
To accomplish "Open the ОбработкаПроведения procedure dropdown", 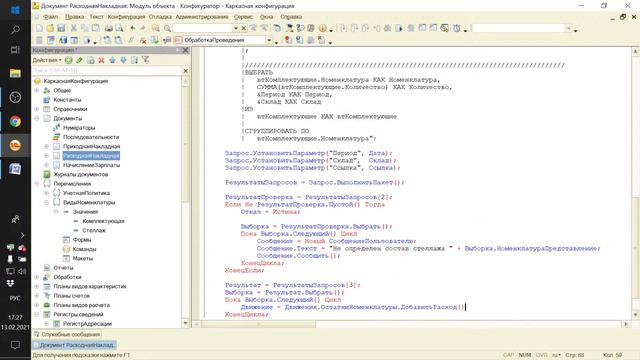I will (269, 40).
